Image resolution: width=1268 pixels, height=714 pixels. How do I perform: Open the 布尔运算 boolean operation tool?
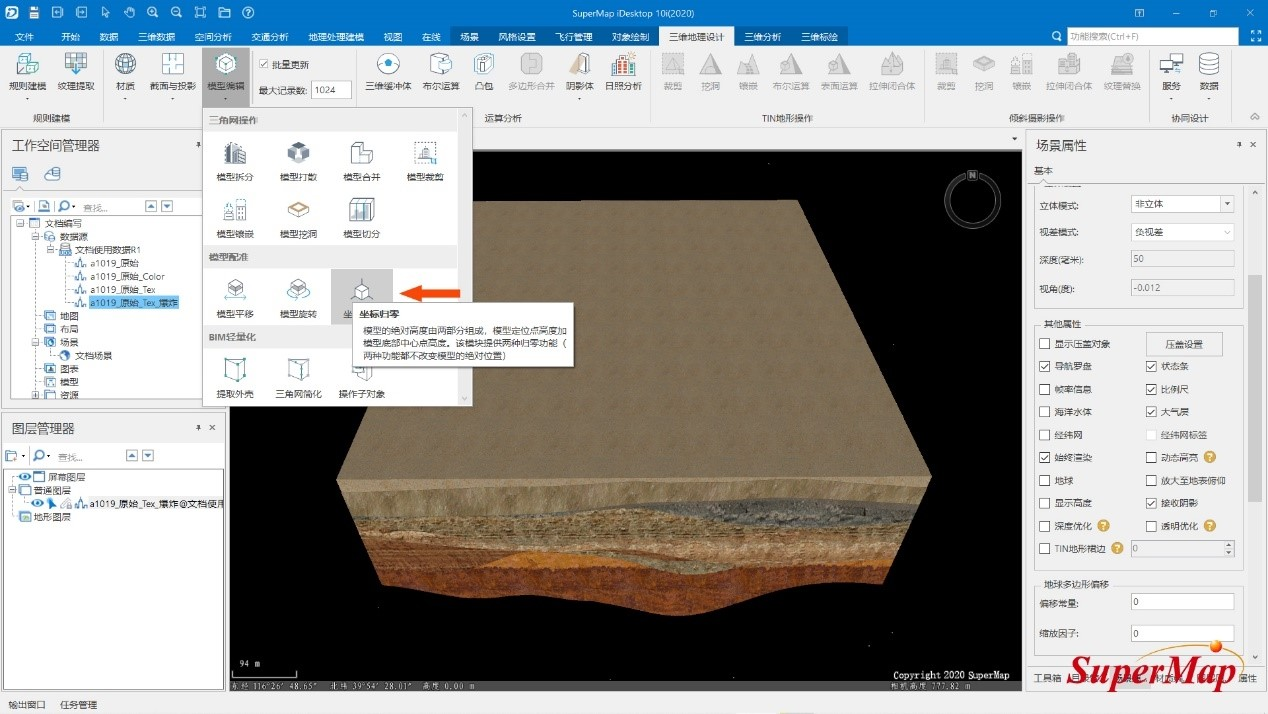pyautogui.click(x=440, y=72)
